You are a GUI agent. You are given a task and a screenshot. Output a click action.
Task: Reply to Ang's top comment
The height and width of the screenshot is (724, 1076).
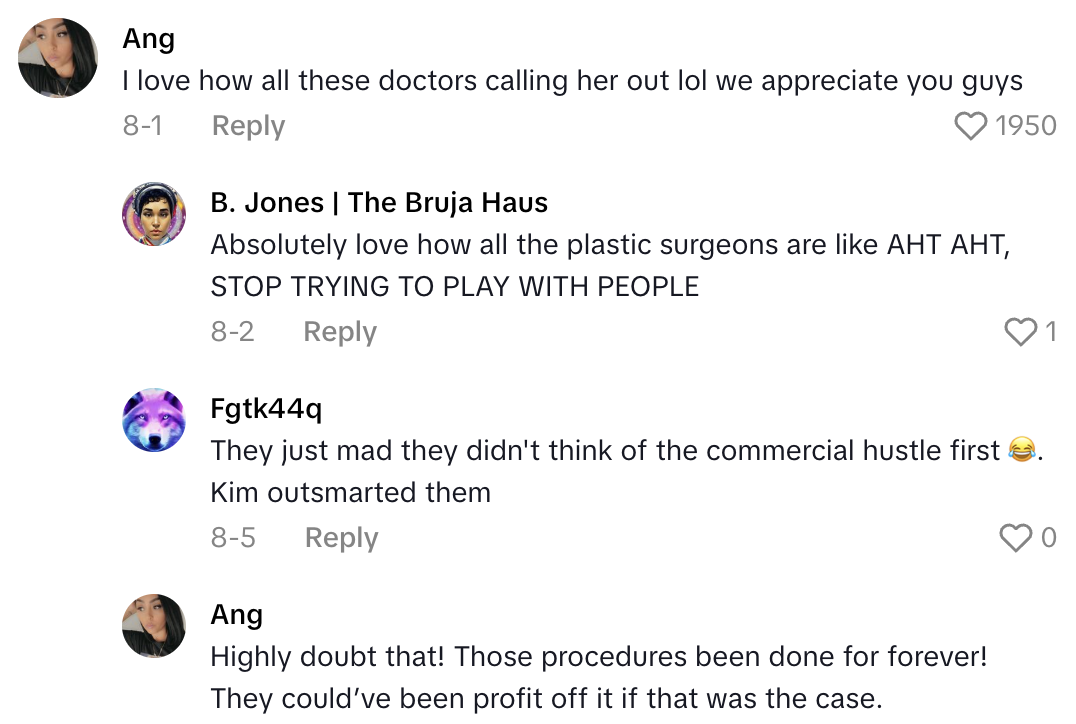[x=247, y=125]
